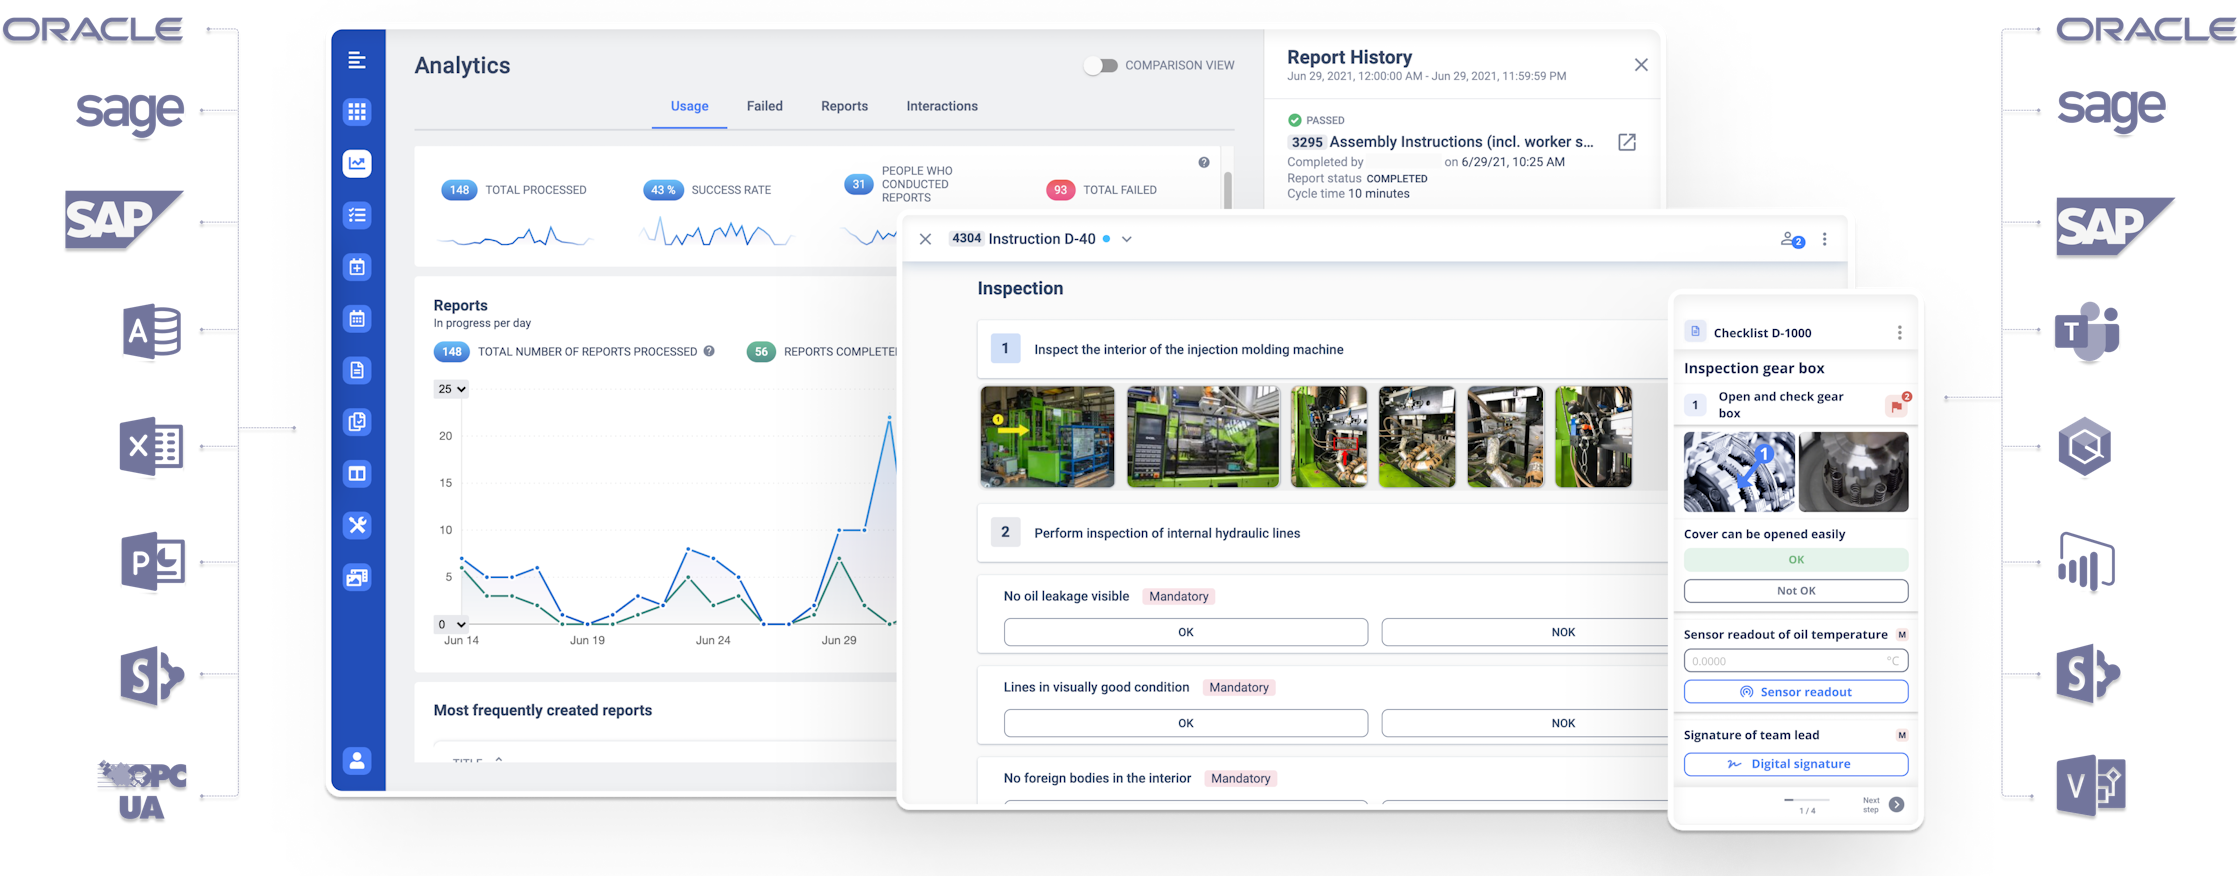Open the table layout icon in the sidebar

357,473
